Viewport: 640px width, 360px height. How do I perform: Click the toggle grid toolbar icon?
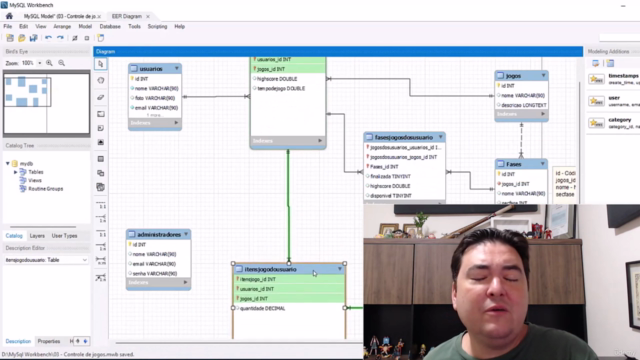pos(75,38)
